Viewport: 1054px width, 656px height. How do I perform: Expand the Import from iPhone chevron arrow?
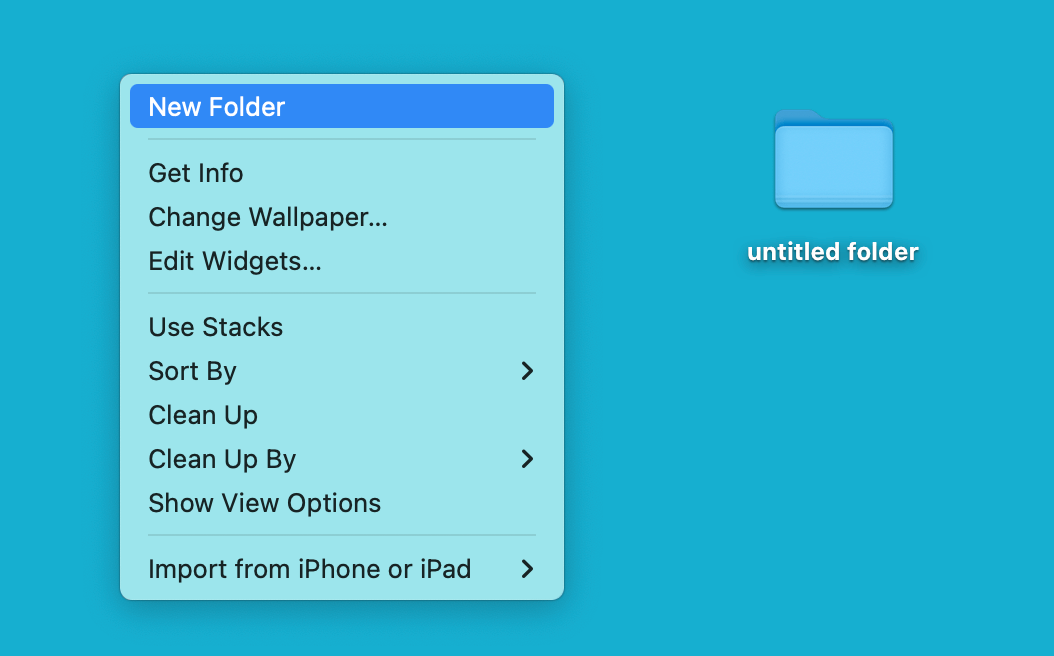(528, 569)
